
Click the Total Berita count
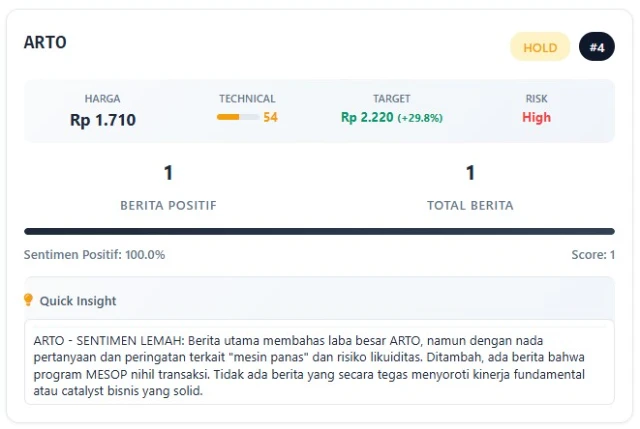470,173
